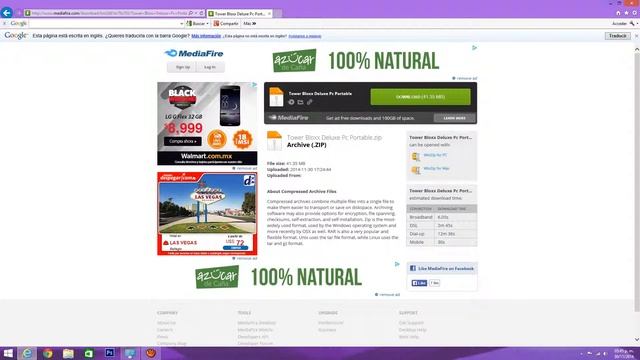Click the folder icon under file title
The width and height of the screenshot is (640, 360).
pos(300,102)
